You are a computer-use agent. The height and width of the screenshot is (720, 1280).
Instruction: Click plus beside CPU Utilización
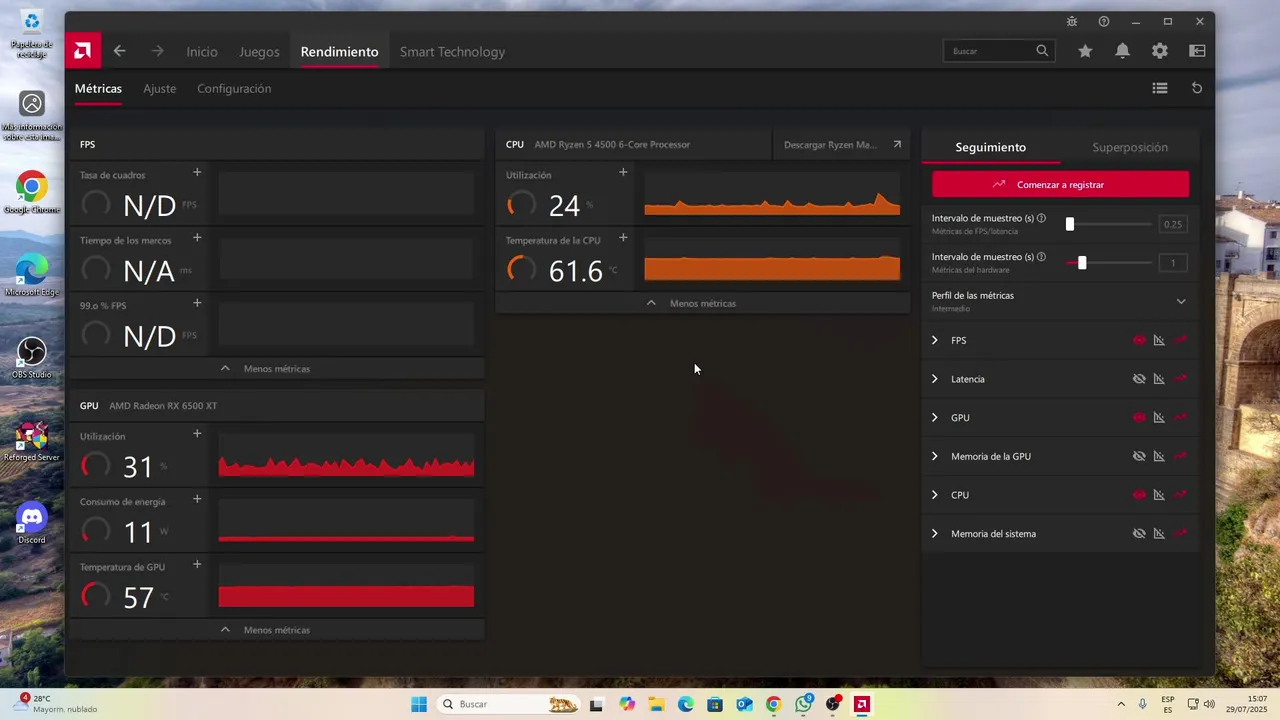click(623, 172)
